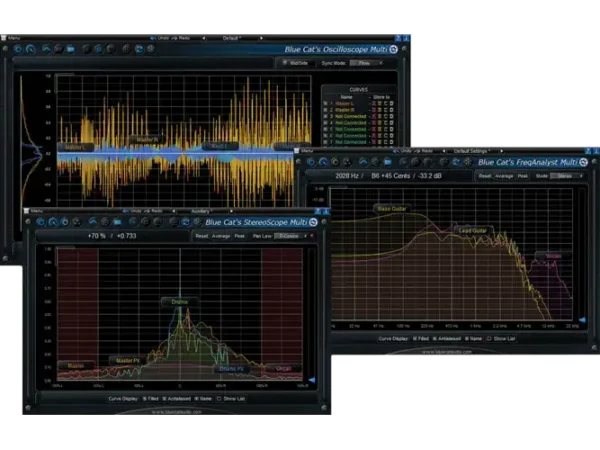Click the blue folder icon in StereoScope Multi toolbar

117,222
